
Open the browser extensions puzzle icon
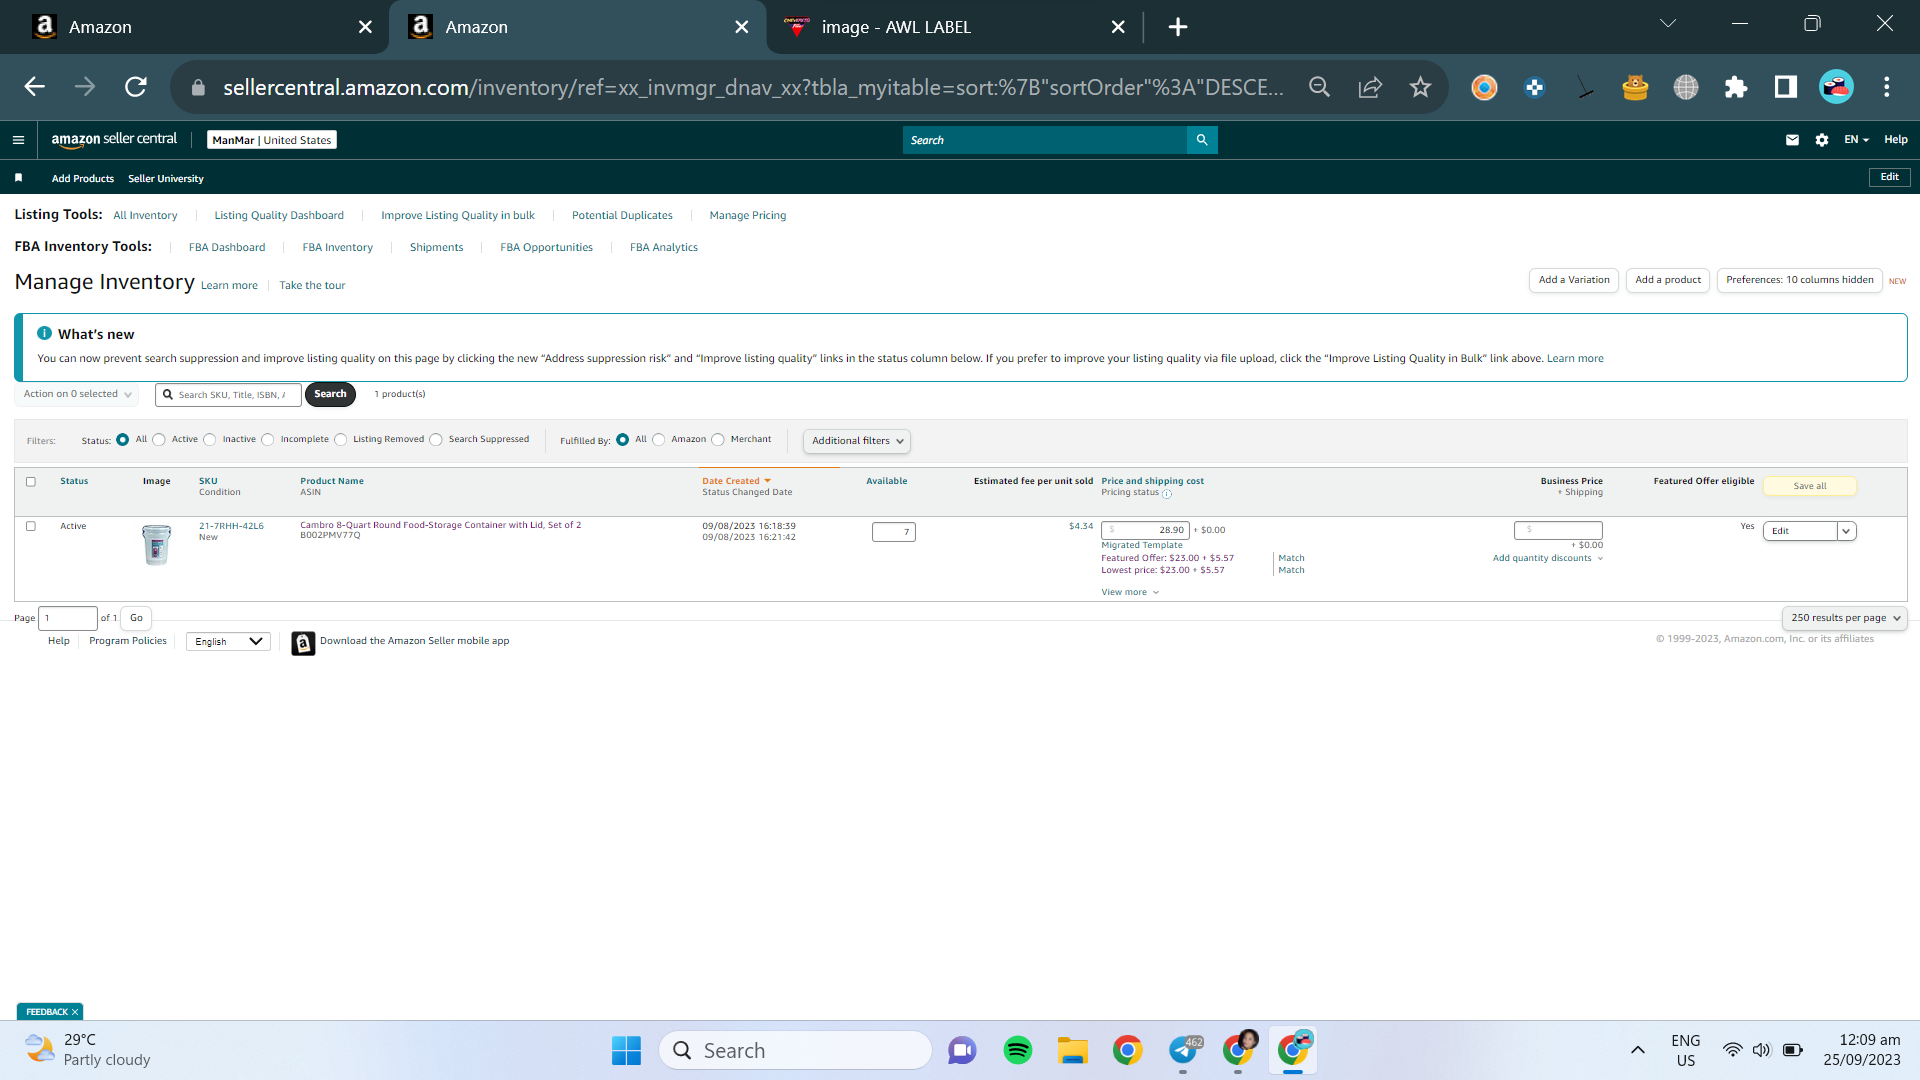click(1736, 87)
